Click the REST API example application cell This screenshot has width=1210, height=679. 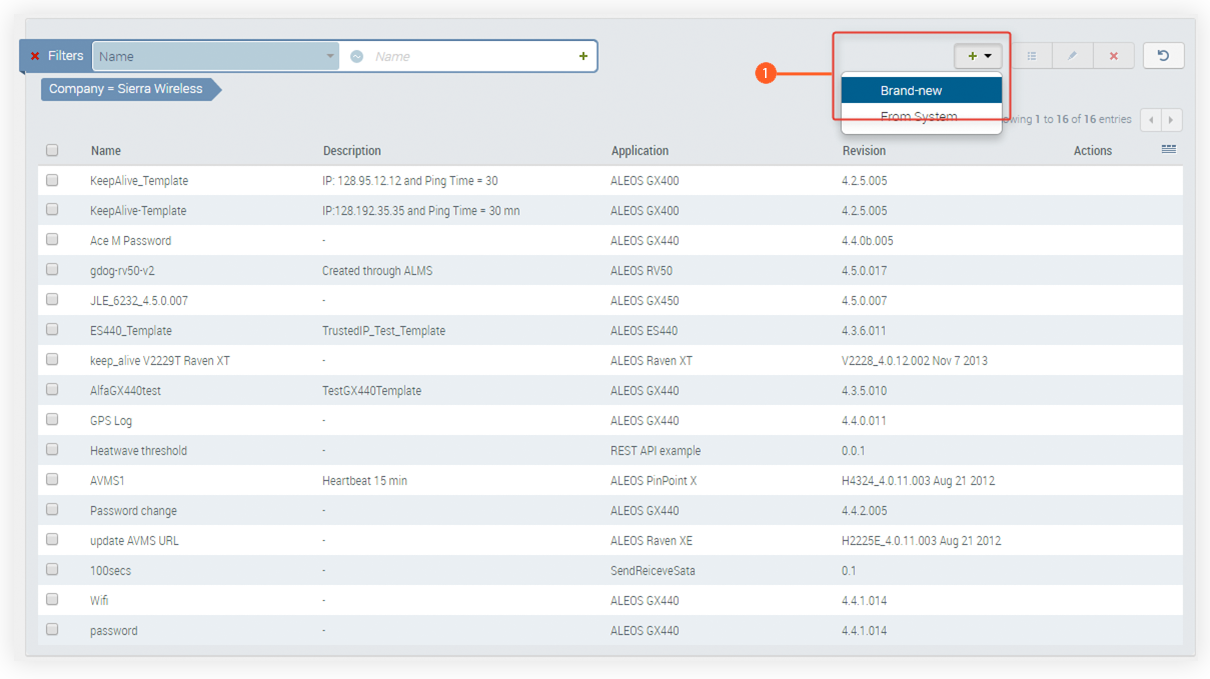[x=656, y=451]
